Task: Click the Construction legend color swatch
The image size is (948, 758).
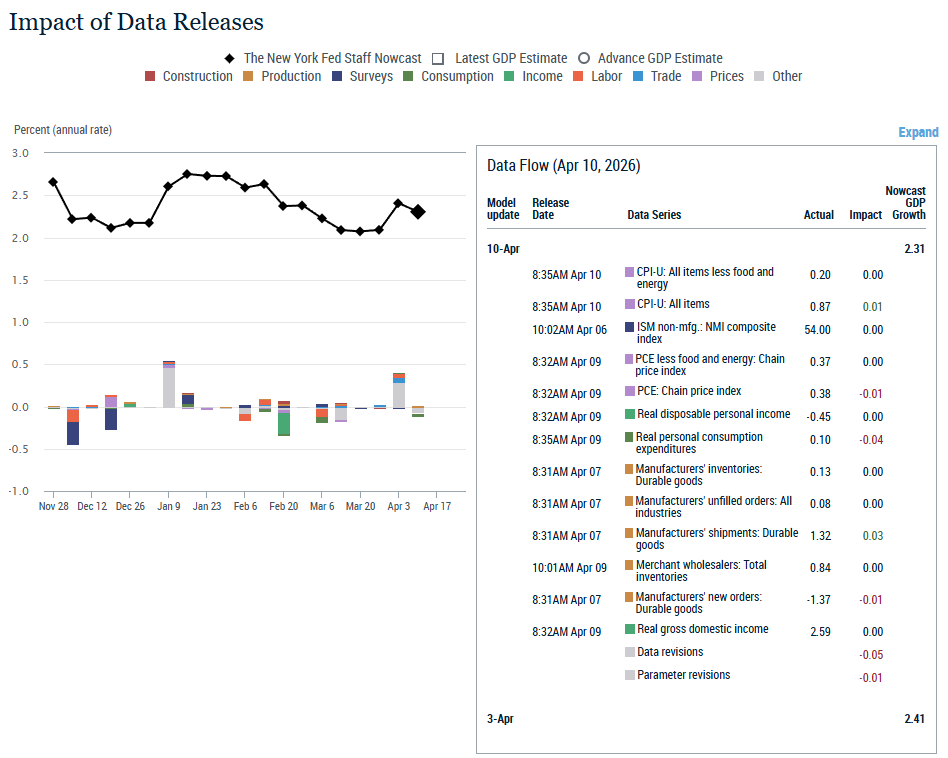Action: tap(150, 77)
